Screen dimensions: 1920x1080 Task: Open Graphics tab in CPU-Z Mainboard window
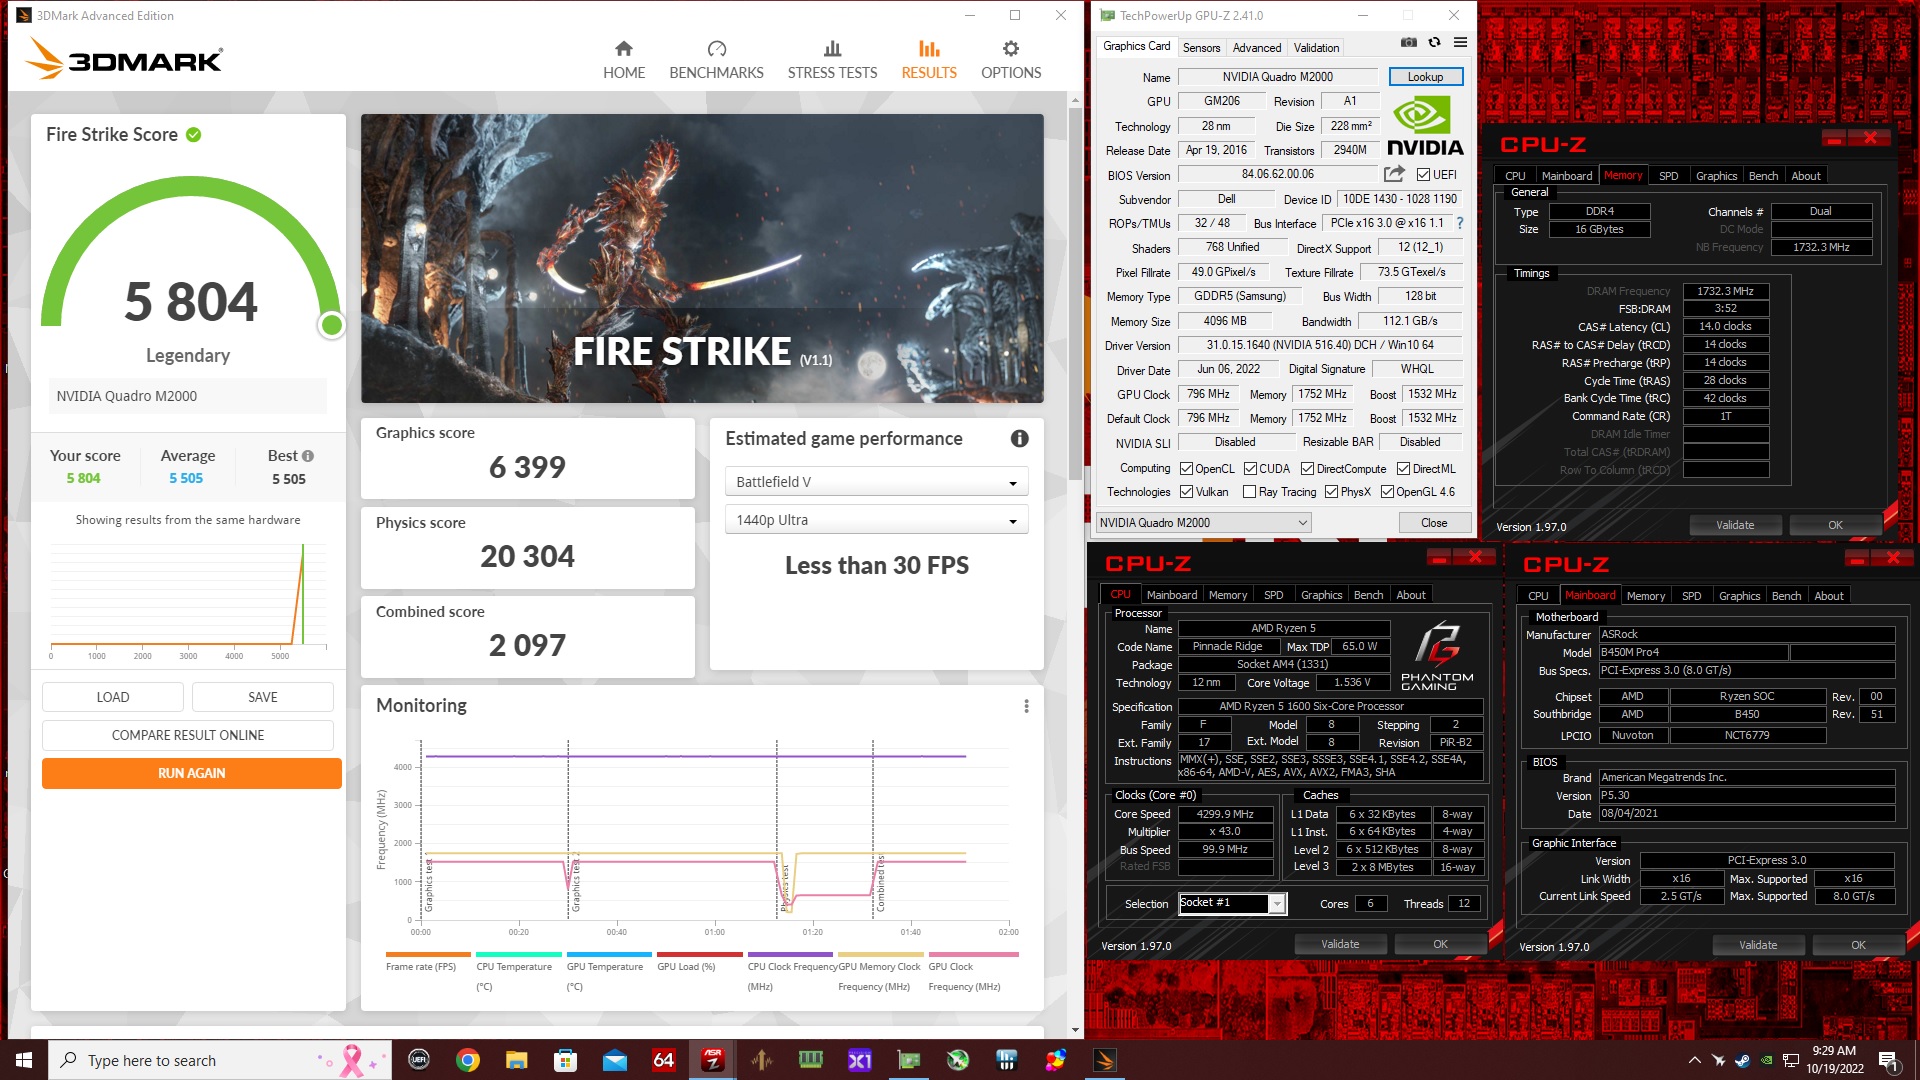pyautogui.click(x=1739, y=596)
